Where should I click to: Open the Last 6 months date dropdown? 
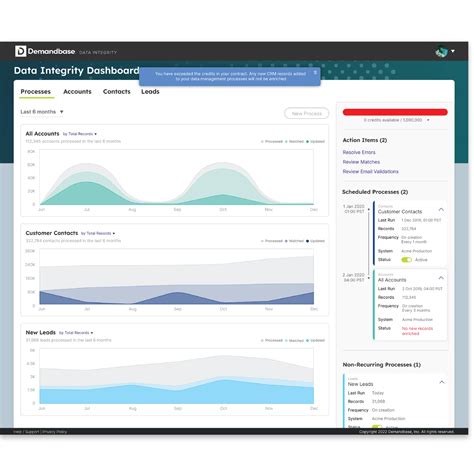42,112
